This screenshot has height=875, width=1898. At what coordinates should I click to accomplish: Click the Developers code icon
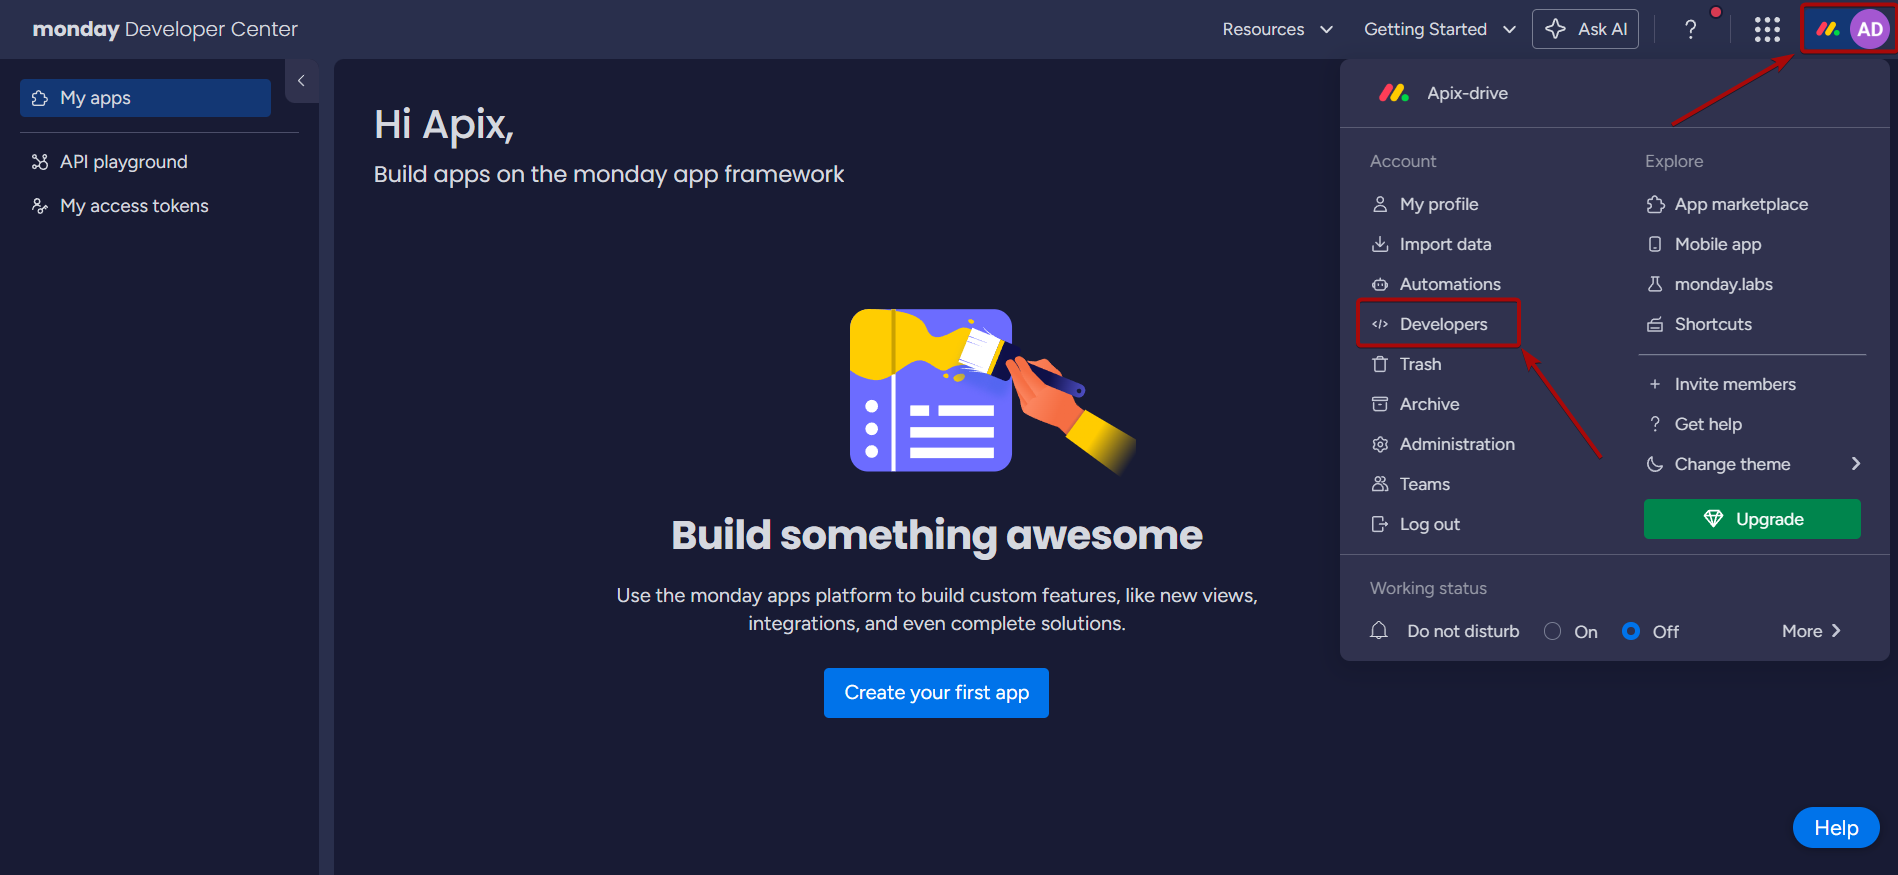(1380, 324)
